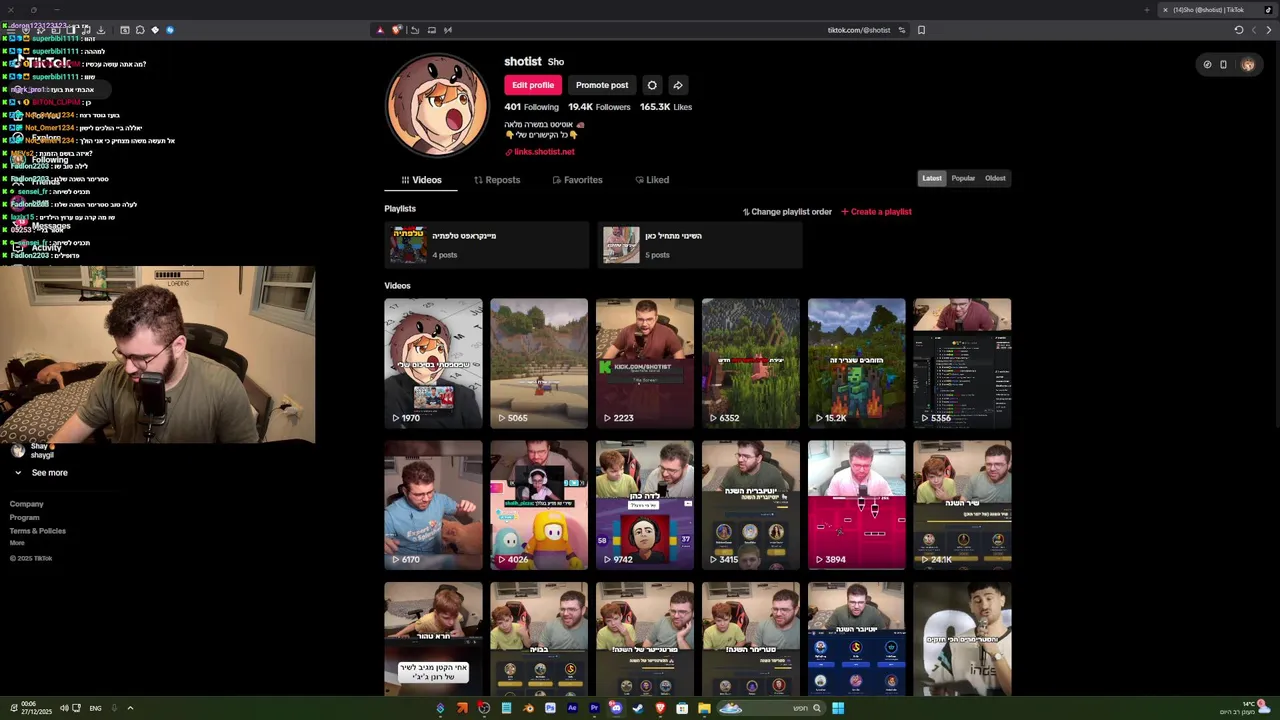
Task: Click Create a playlist
Action: pos(876,212)
